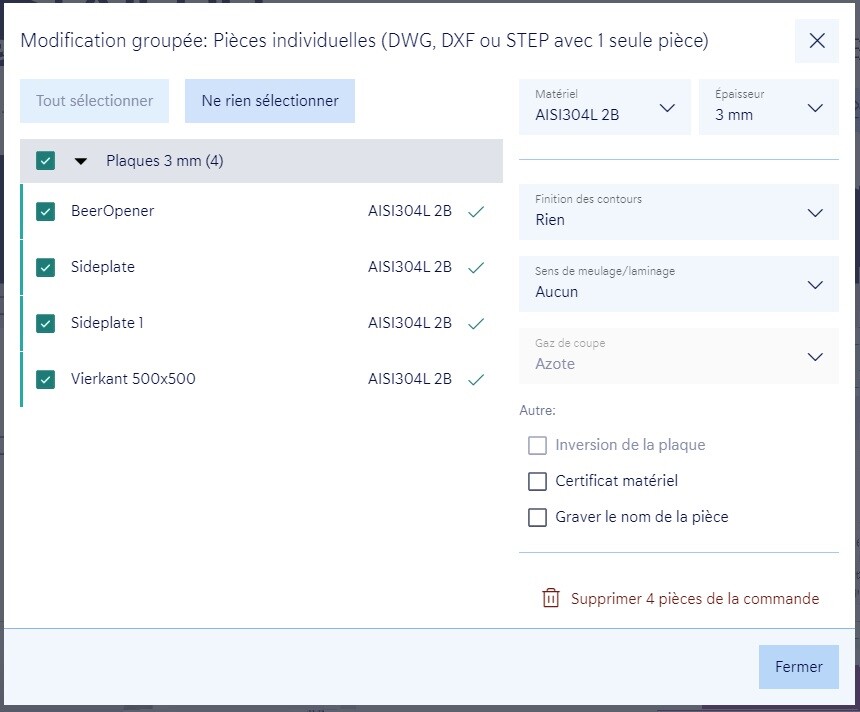Uncheck the Sideplate 1 checkbox
The height and width of the screenshot is (712, 860).
(x=45, y=323)
